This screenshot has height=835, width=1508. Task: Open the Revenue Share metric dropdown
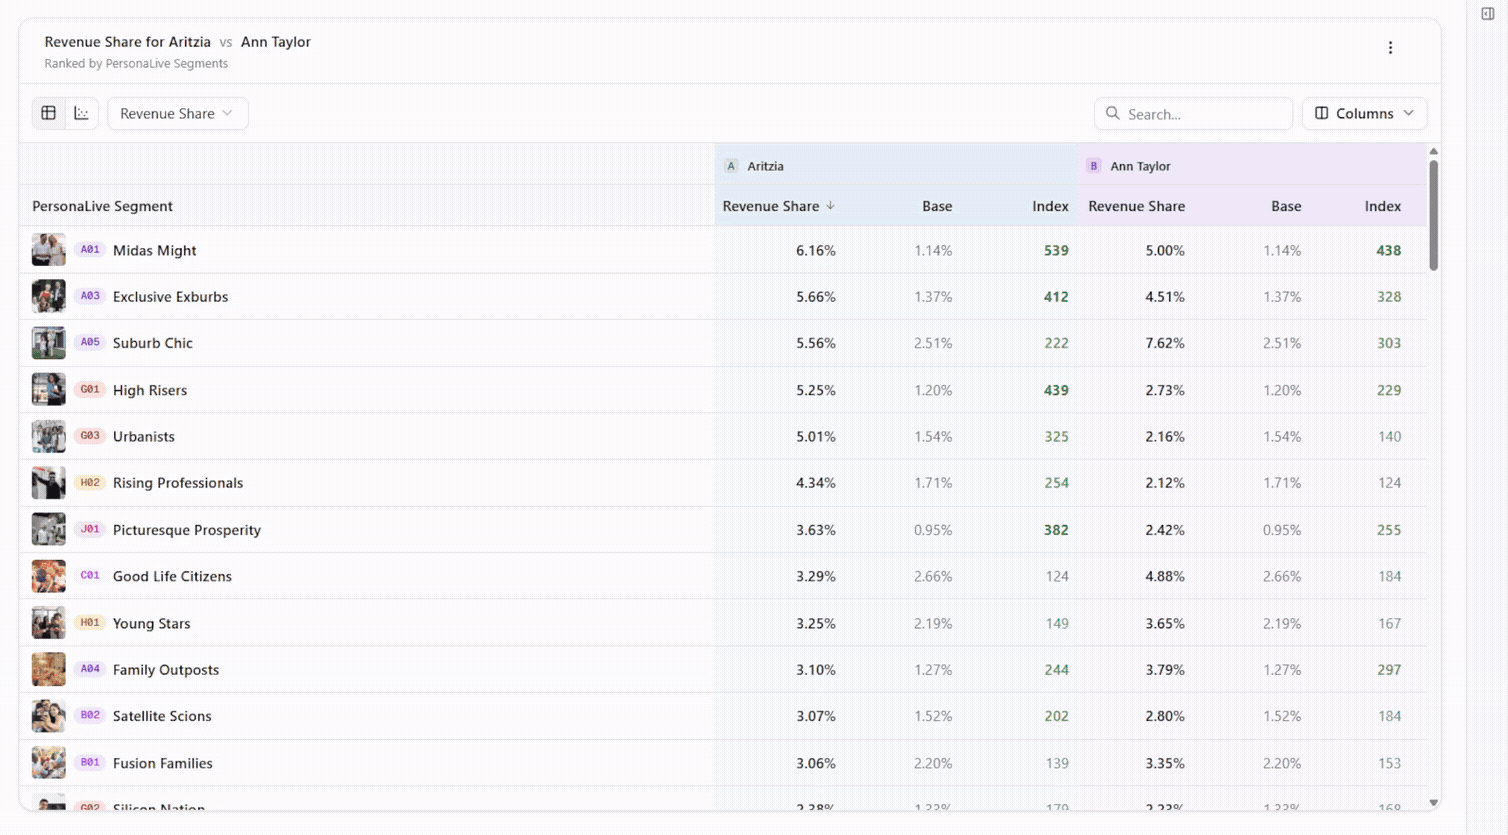(x=178, y=113)
